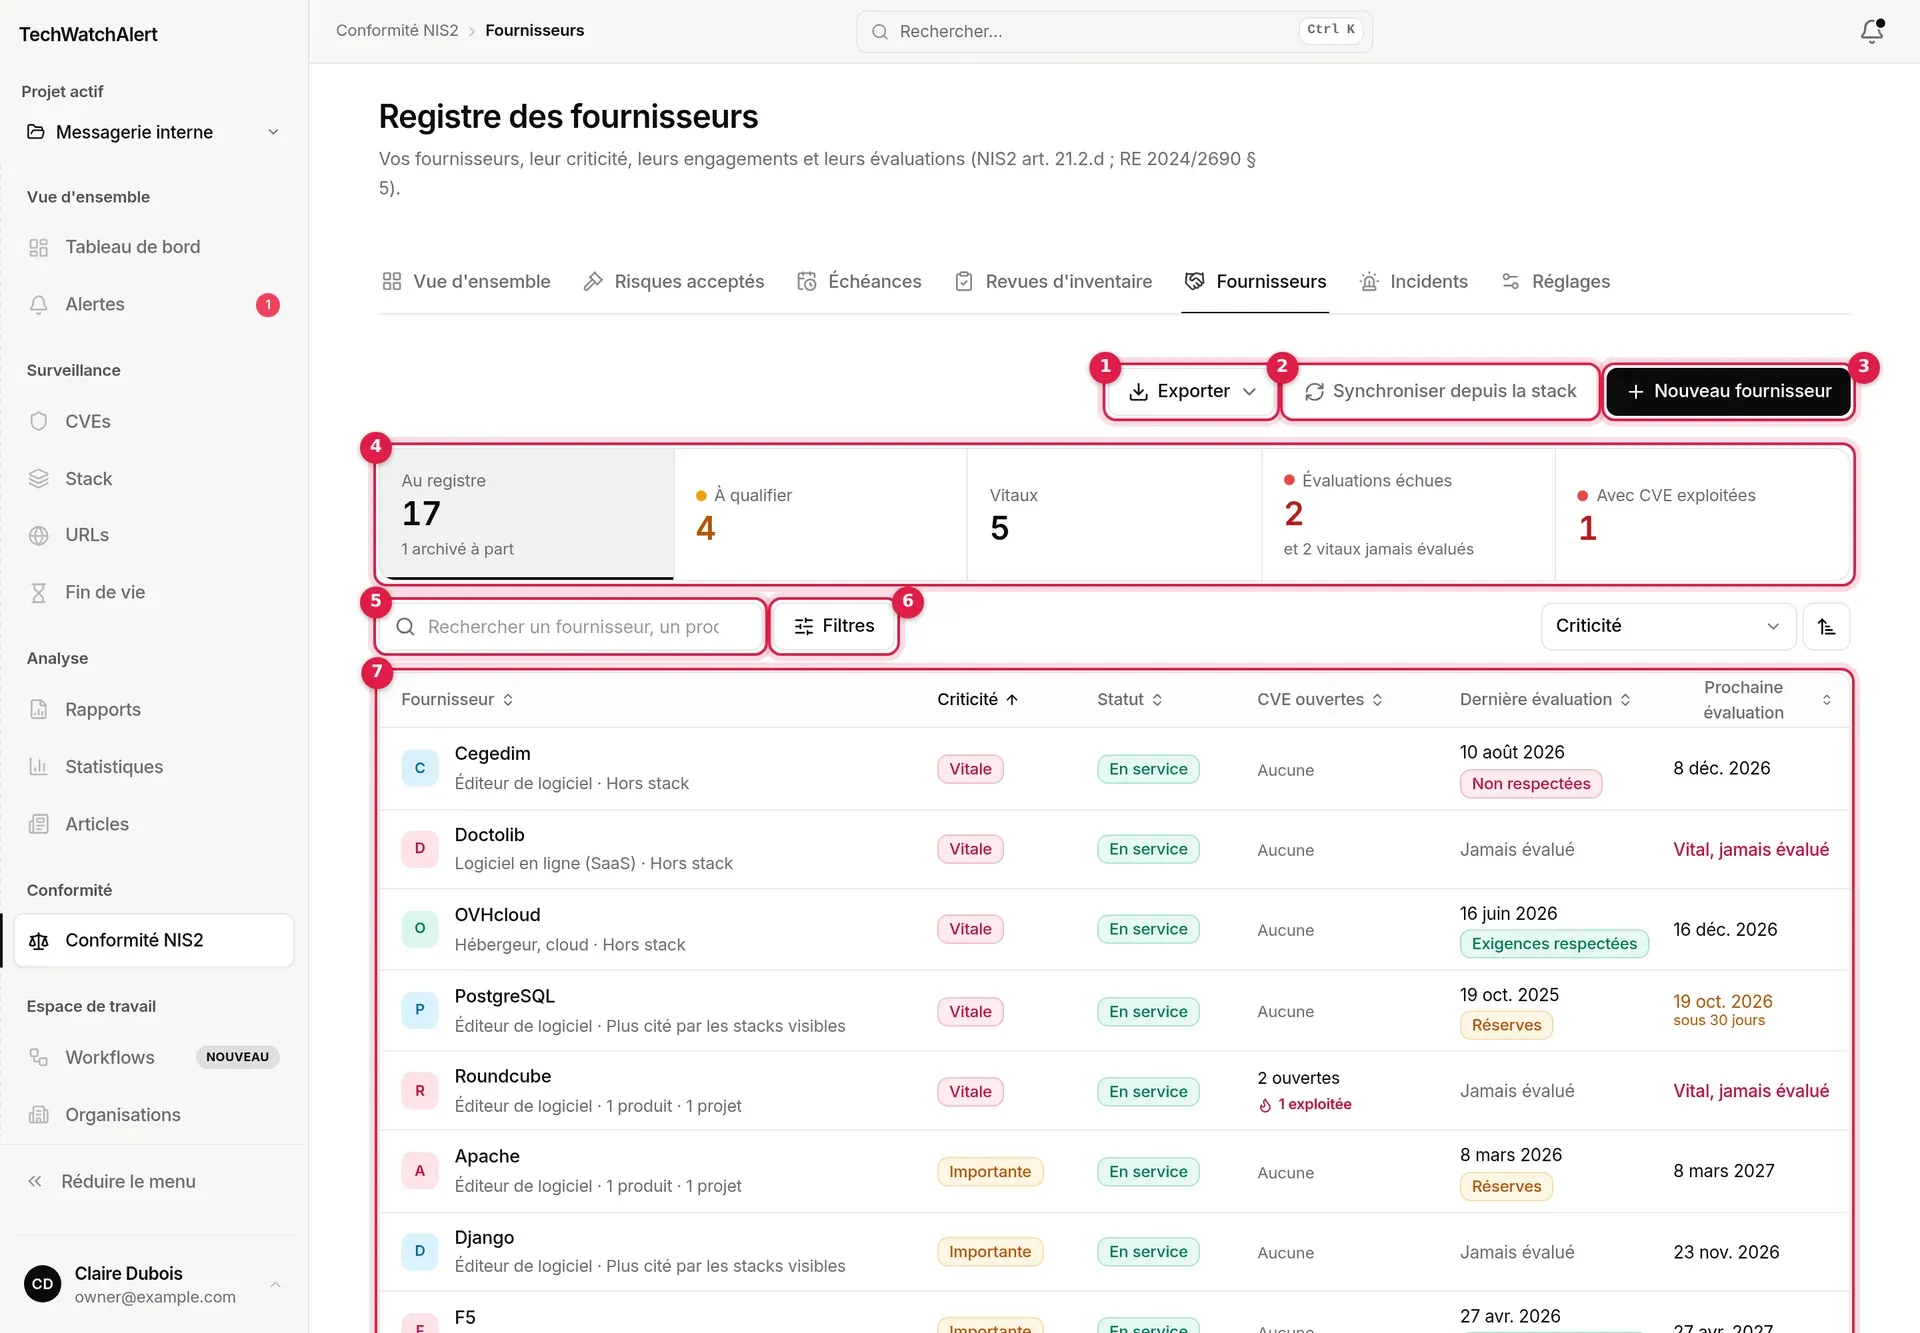Select Fournisseurs tab
1920x1333 pixels.
point(1256,282)
